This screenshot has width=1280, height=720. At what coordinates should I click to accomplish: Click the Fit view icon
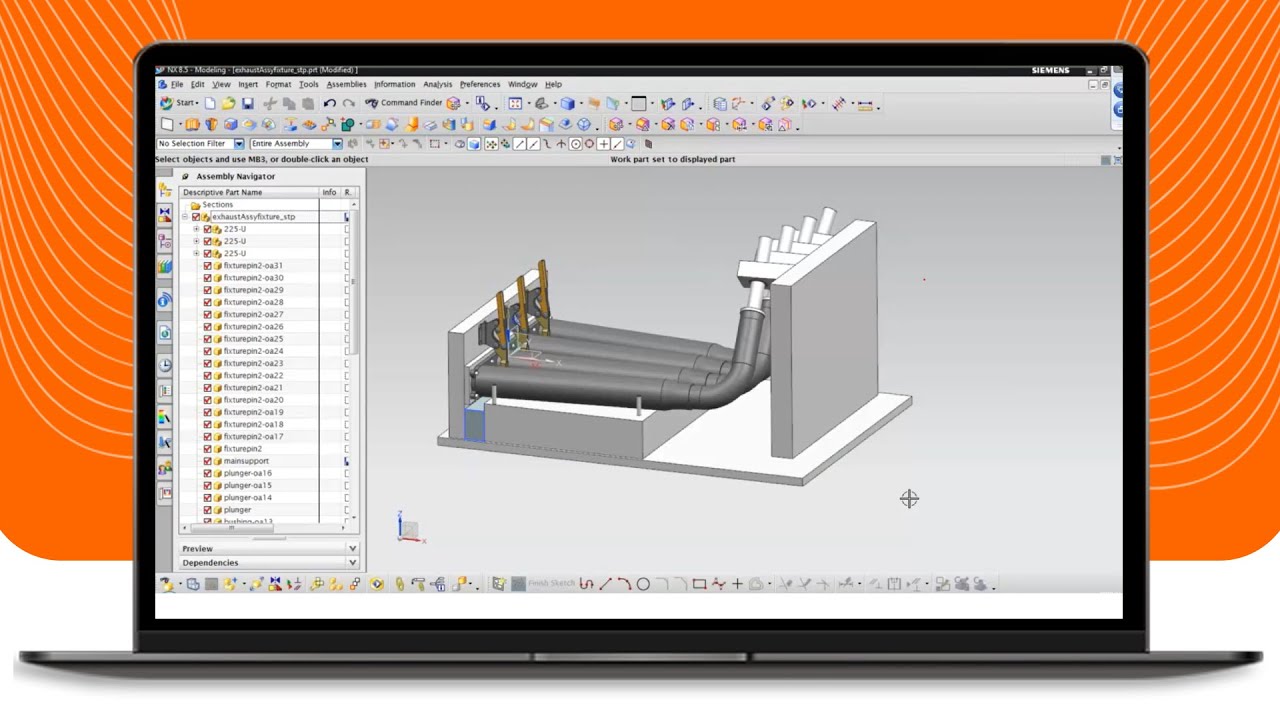click(515, 103)
